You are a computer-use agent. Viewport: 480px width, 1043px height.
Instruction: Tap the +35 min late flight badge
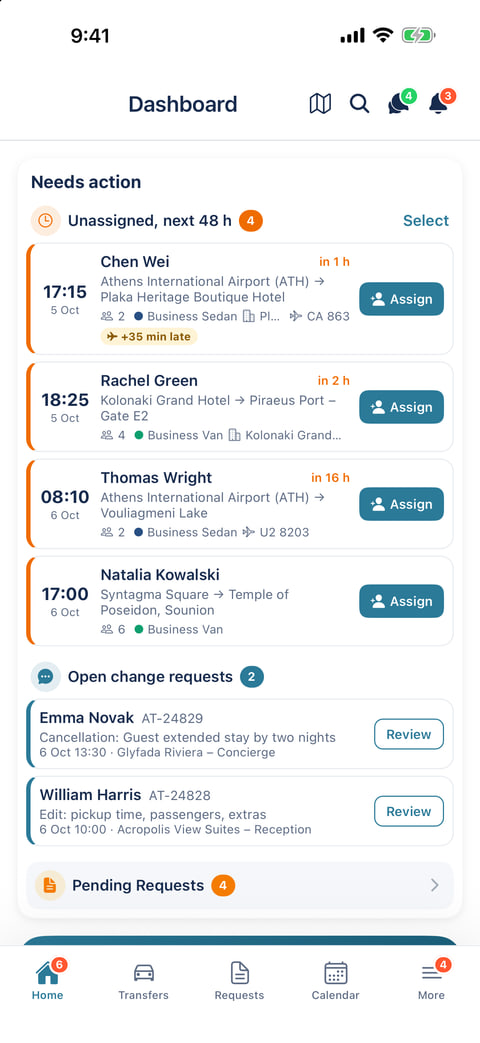point(149,337)
